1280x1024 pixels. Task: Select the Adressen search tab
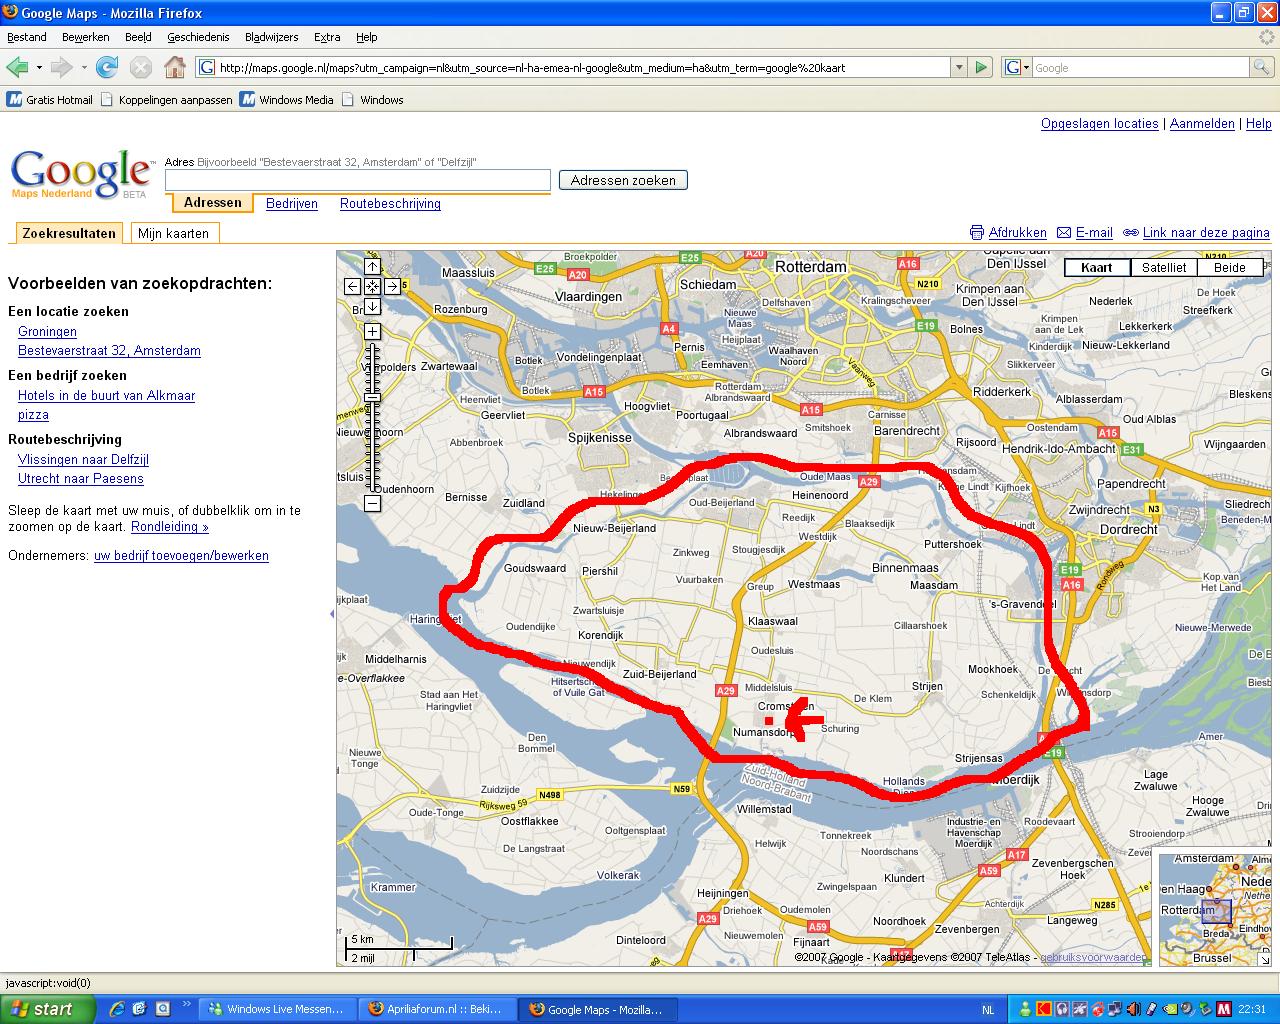tap(213, 203)
